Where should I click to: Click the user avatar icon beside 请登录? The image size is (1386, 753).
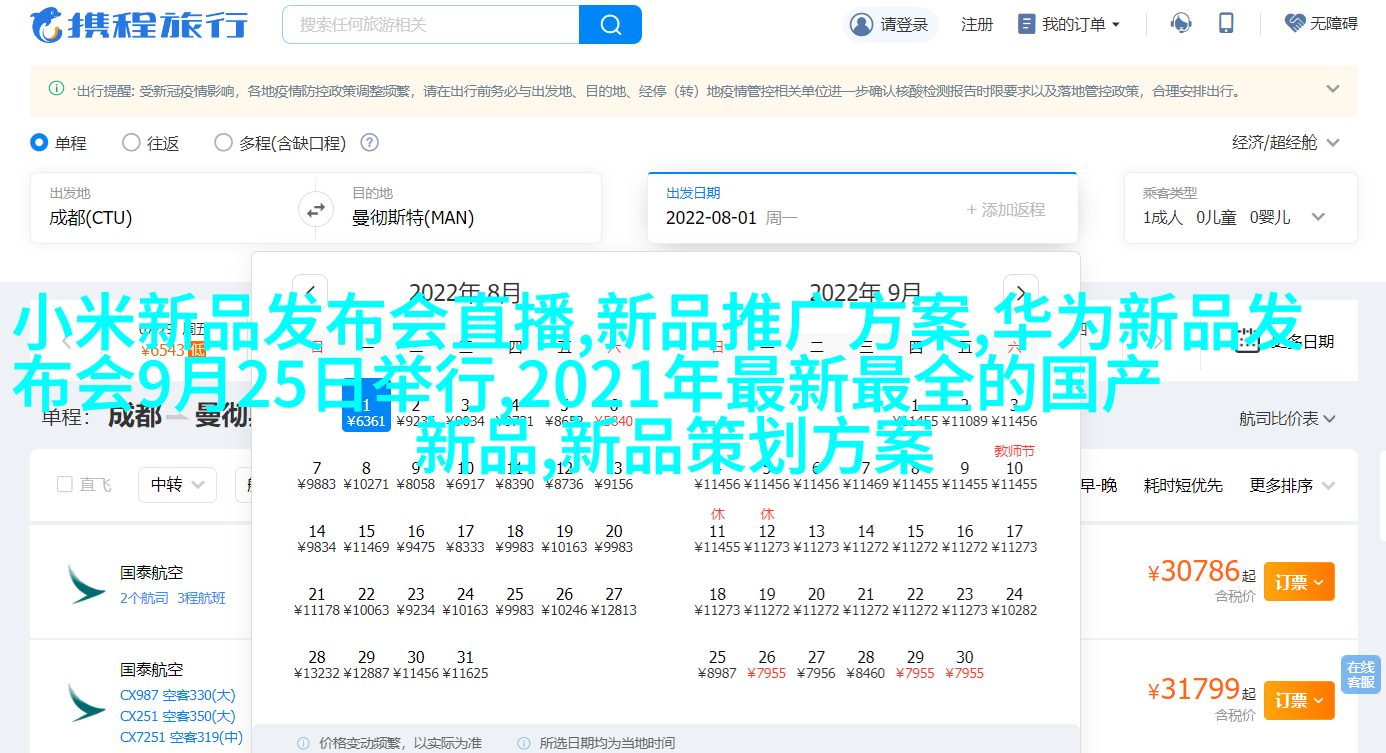point(861,24)
